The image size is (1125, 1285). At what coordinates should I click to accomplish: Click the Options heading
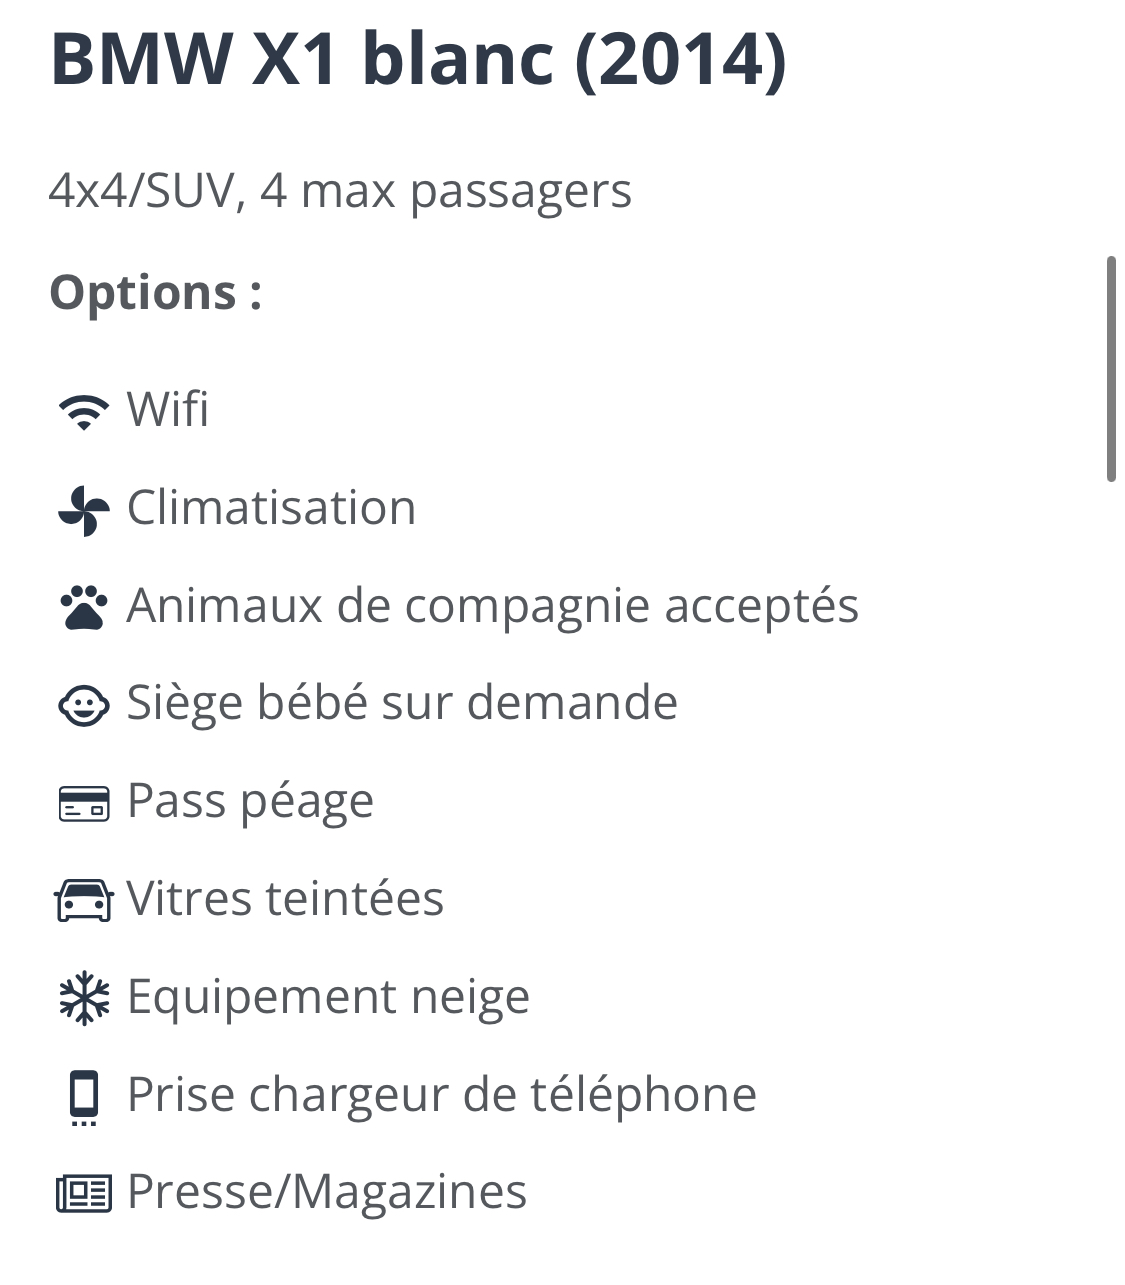(155, 293)
